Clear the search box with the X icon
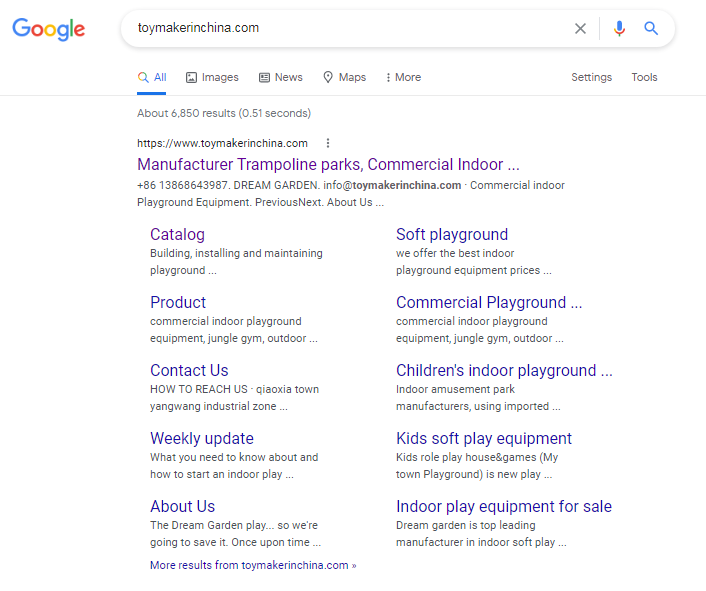 click(x=580, y=28)
